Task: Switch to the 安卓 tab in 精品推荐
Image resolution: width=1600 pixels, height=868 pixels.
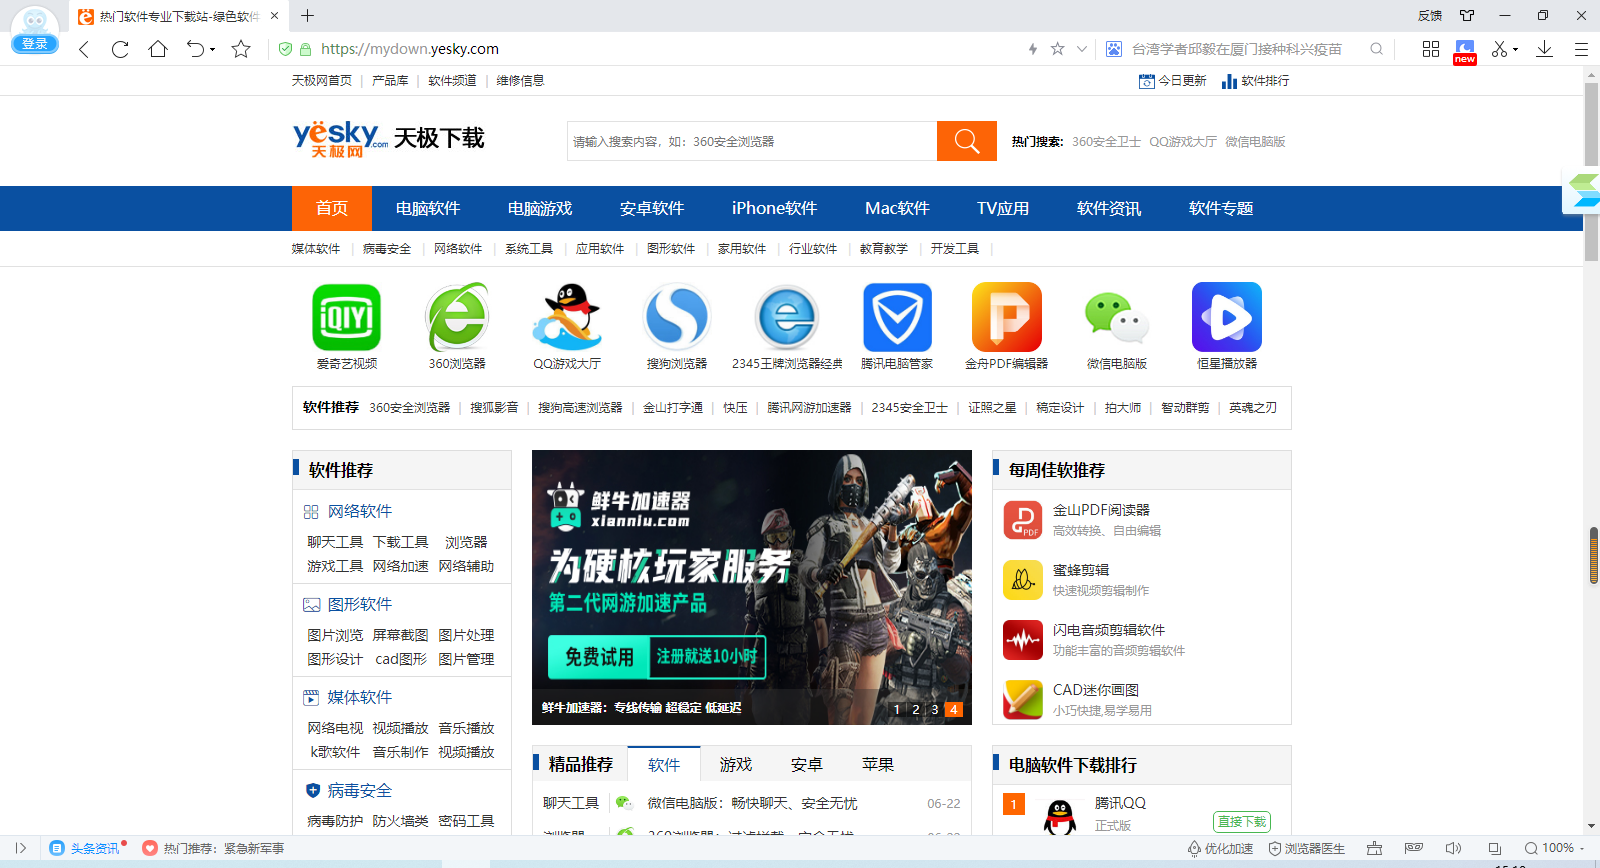Action: (x=807, y=764)
